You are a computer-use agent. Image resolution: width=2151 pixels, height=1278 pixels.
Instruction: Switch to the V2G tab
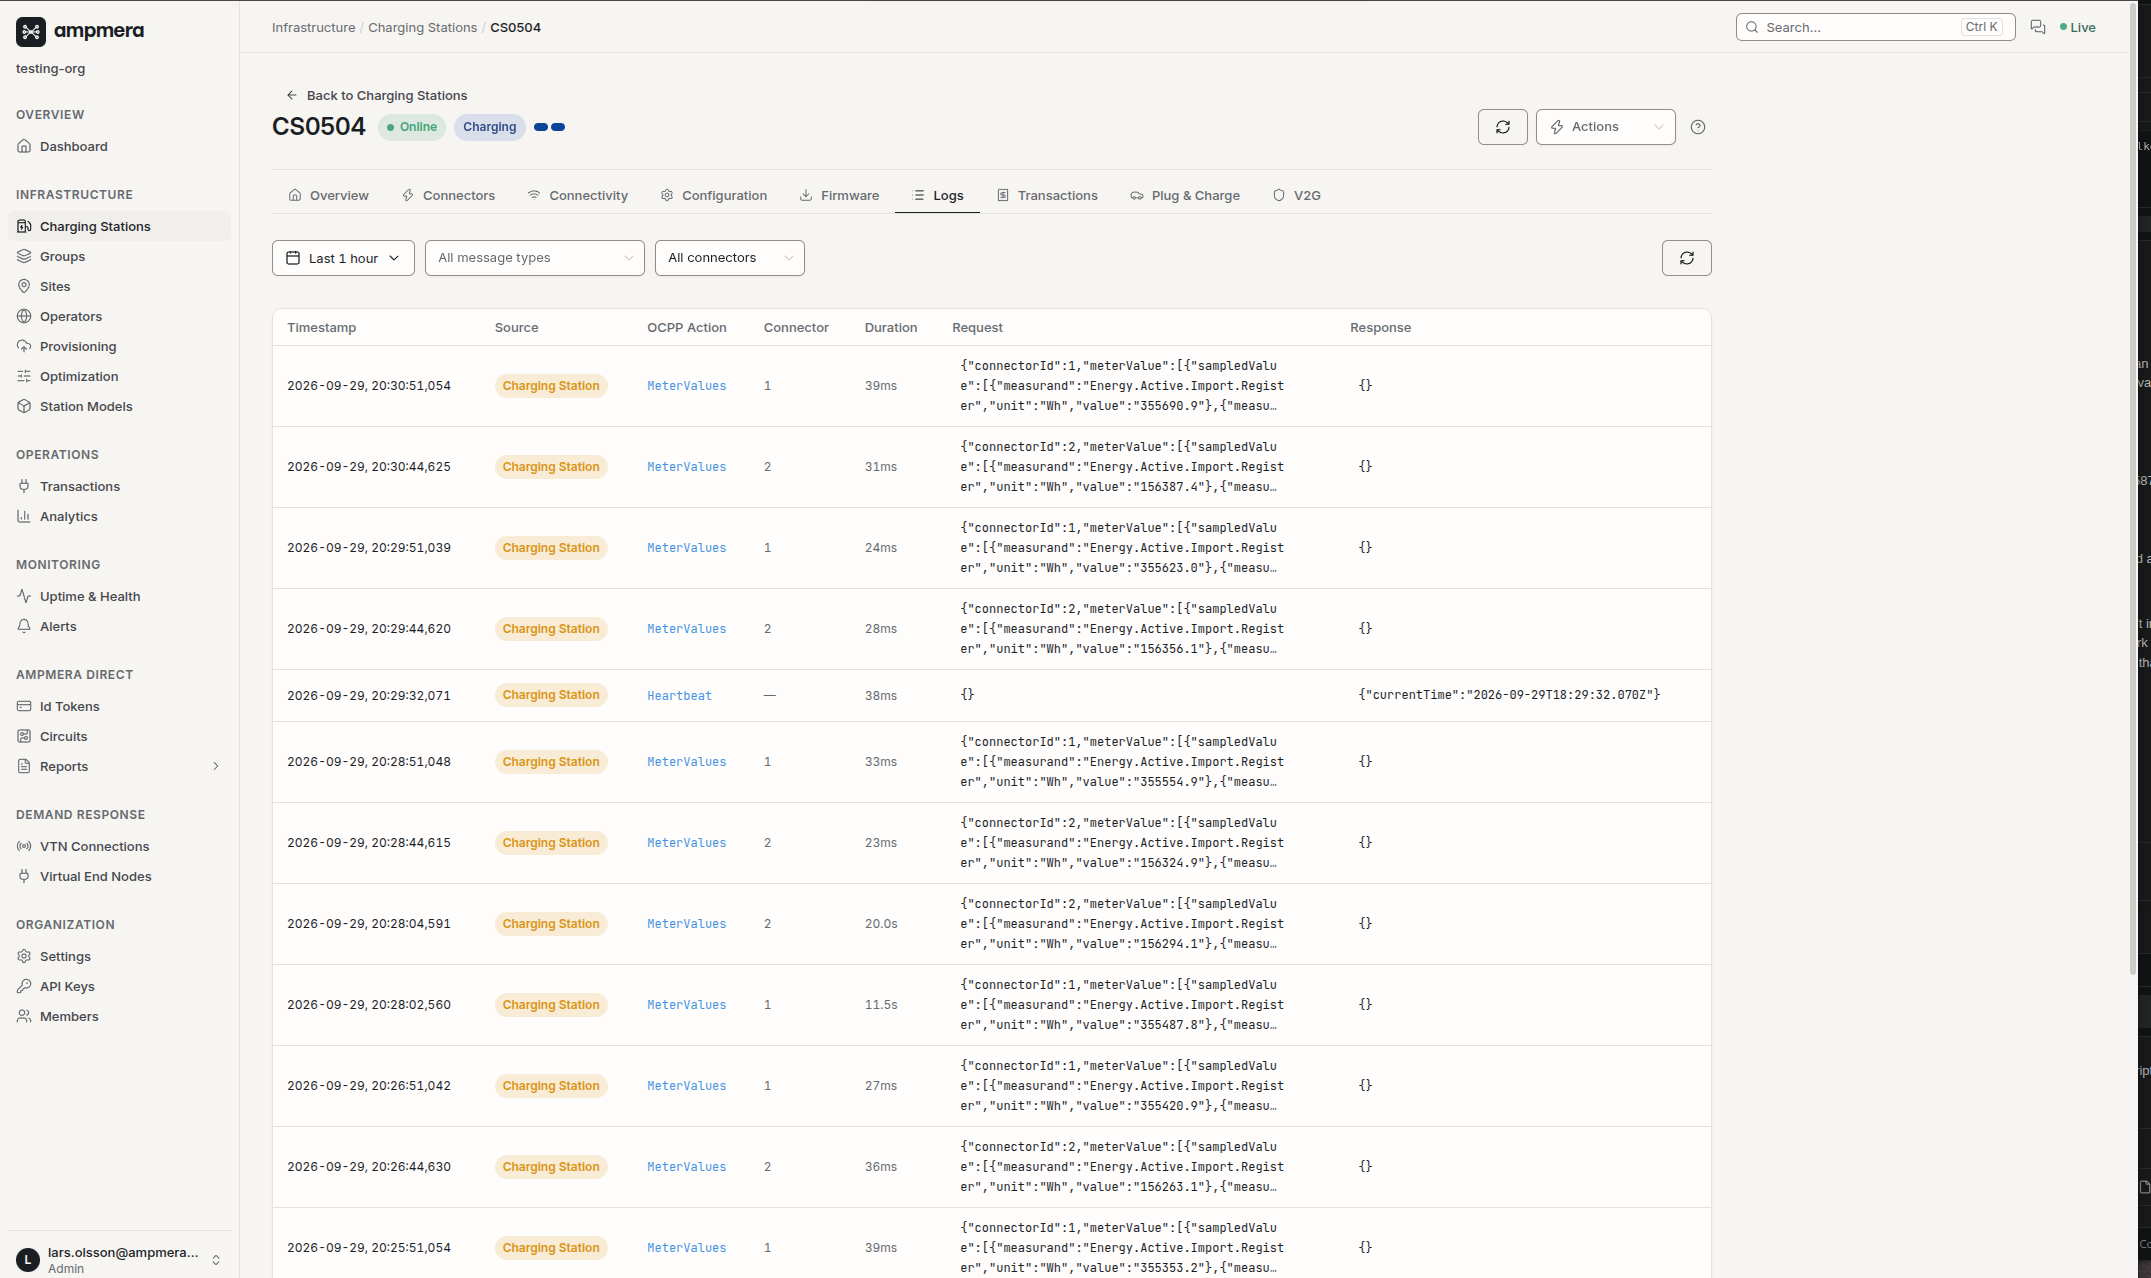(x=1297, y=195)
